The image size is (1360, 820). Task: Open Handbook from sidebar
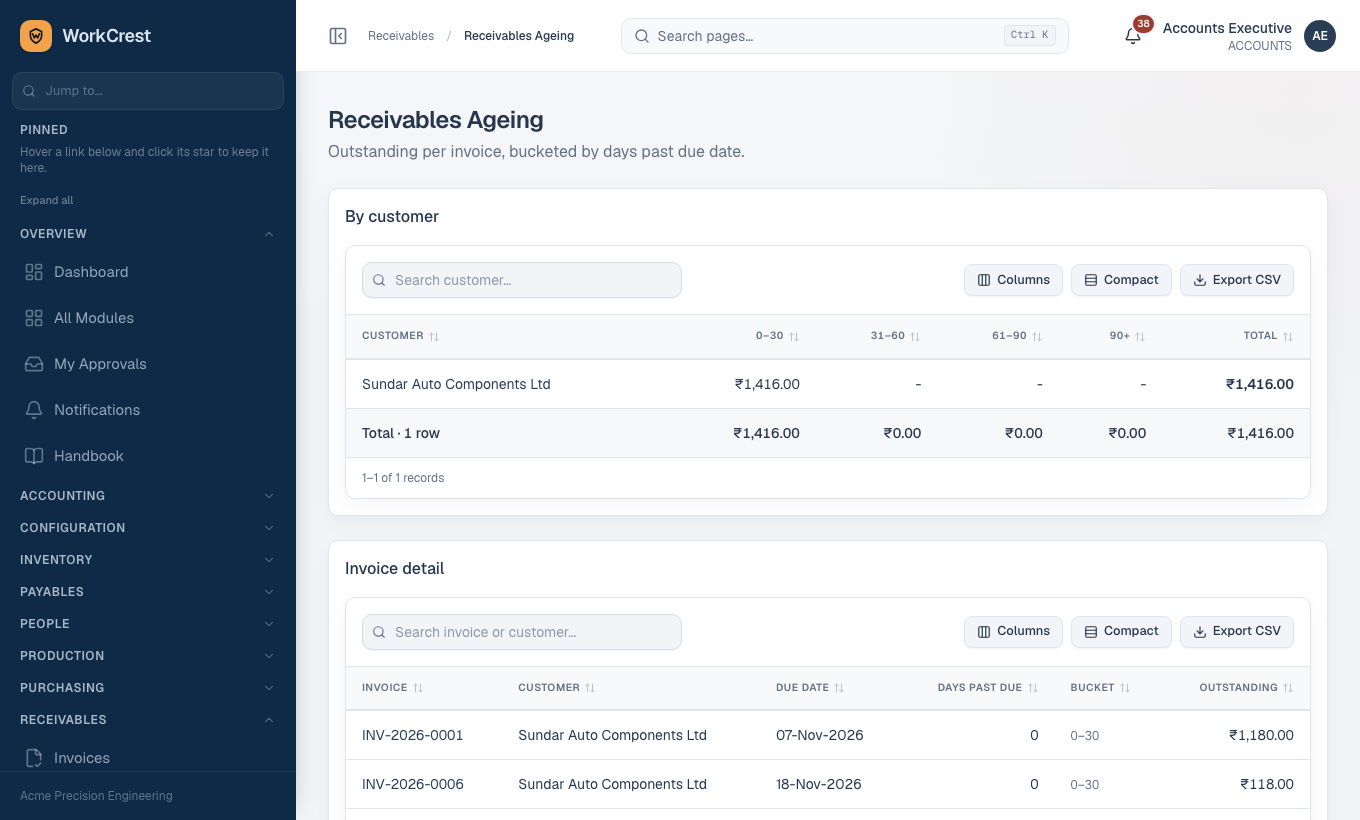(x=148, y=456)
